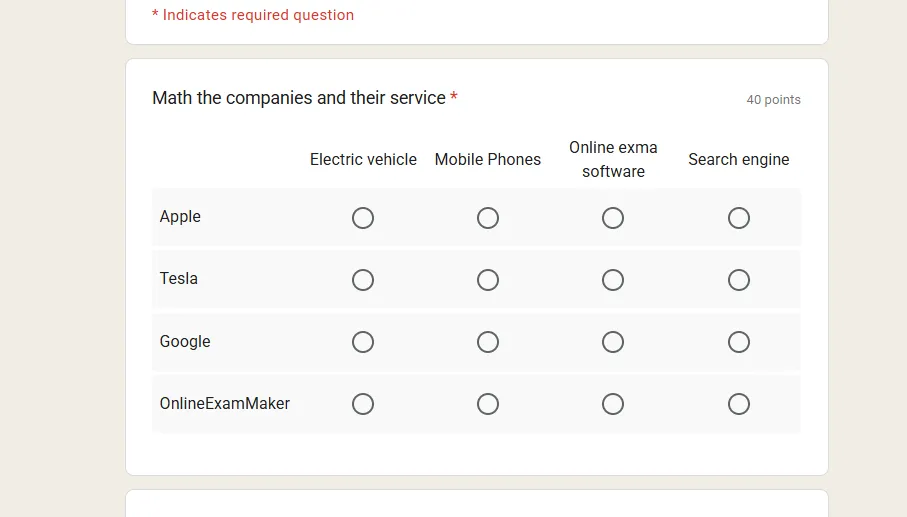Pick Mobile Phones for OnlineExamMaker
Screen dimensions: 907x517
[488, 404]
